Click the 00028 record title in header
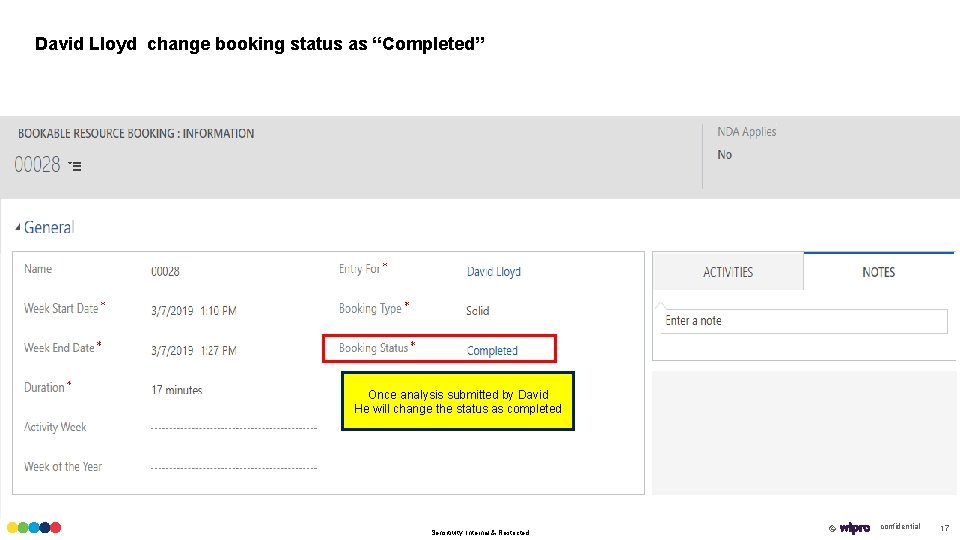This screenshot has width=960, height=540. pos(37,165)
